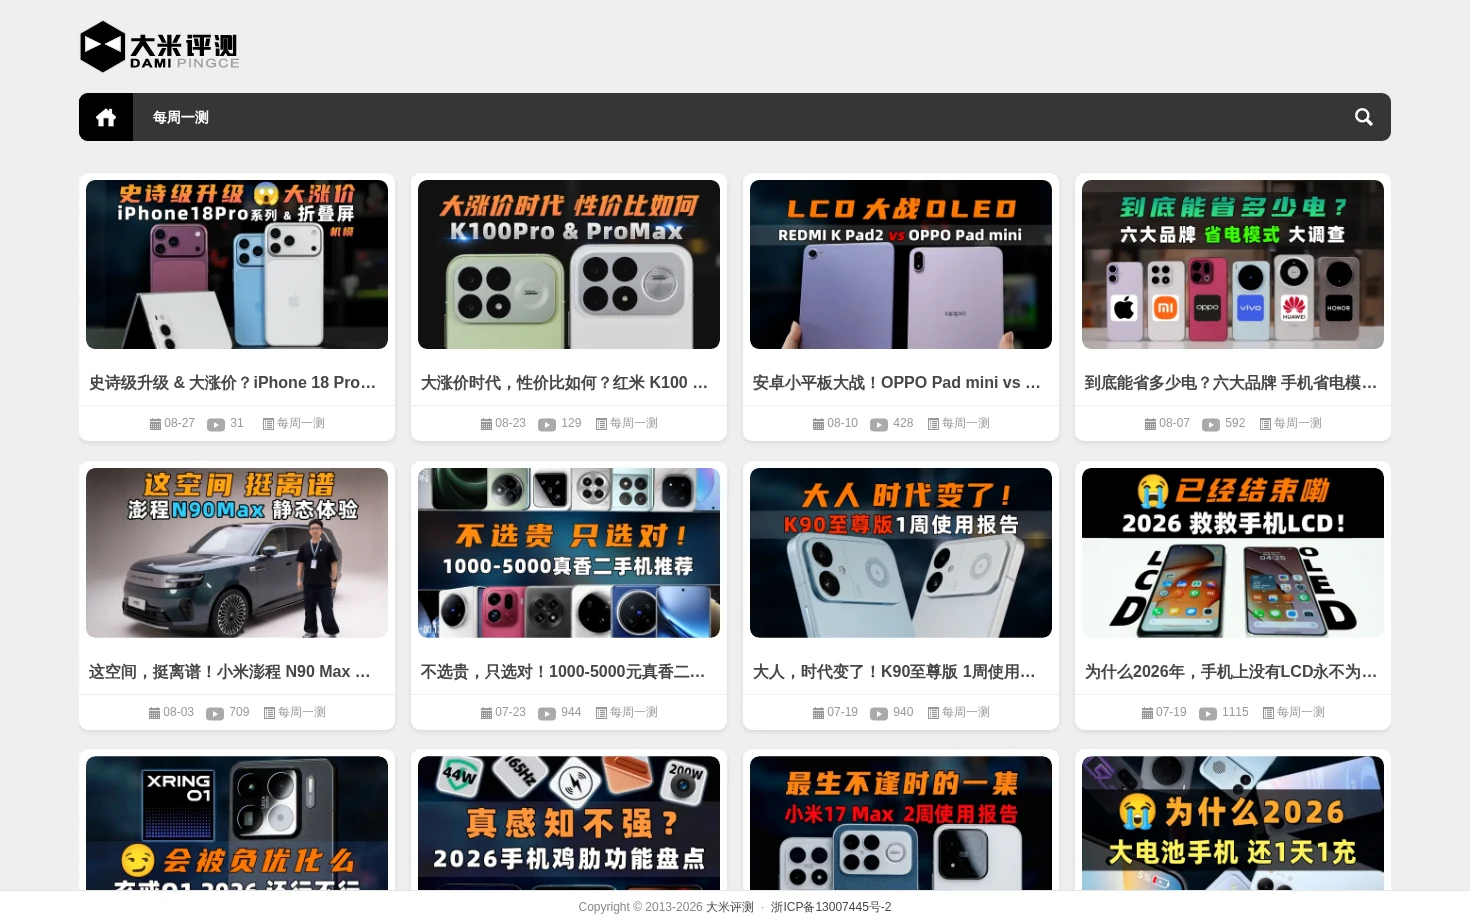Open the XRING O1 thumbnail

(237, 823)
